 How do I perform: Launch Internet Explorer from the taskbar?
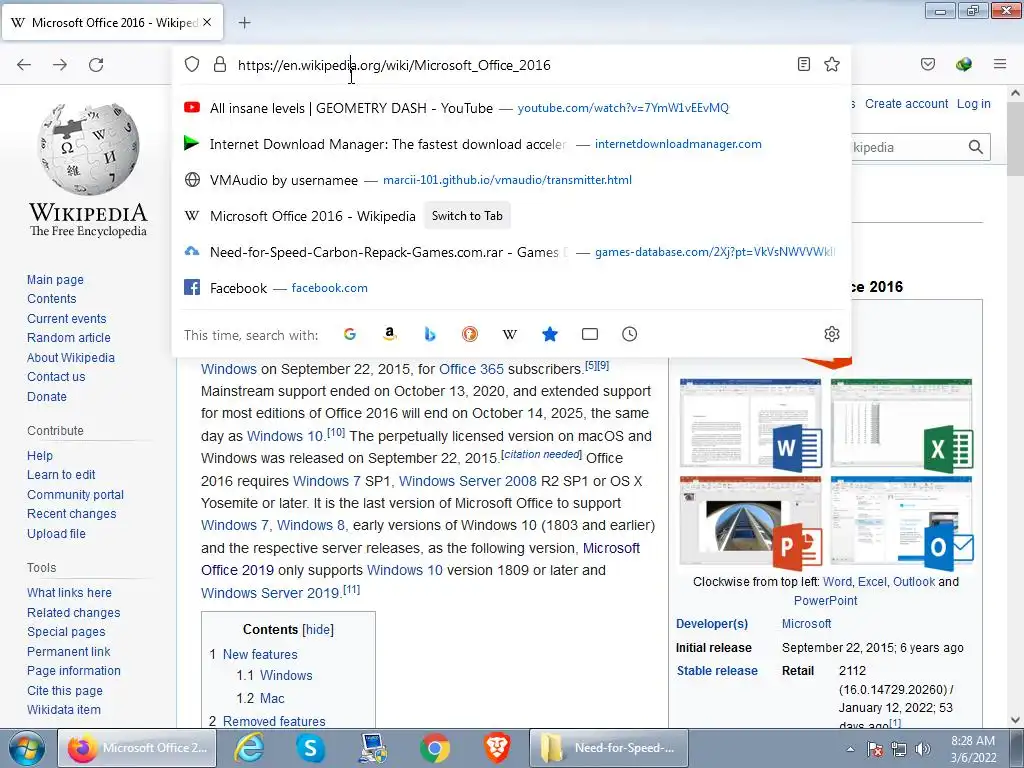(249, 748)
